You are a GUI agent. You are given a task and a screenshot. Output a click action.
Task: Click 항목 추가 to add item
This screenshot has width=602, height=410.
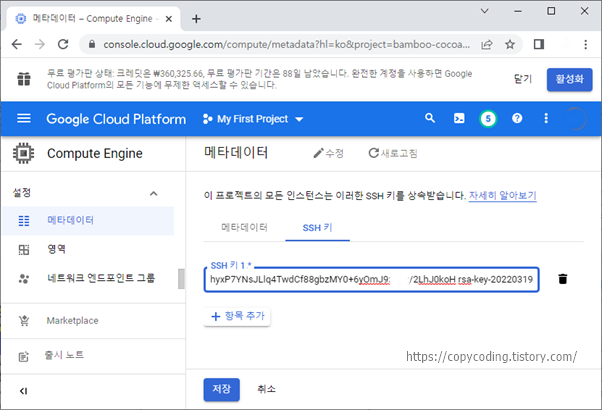pos(237,316)
